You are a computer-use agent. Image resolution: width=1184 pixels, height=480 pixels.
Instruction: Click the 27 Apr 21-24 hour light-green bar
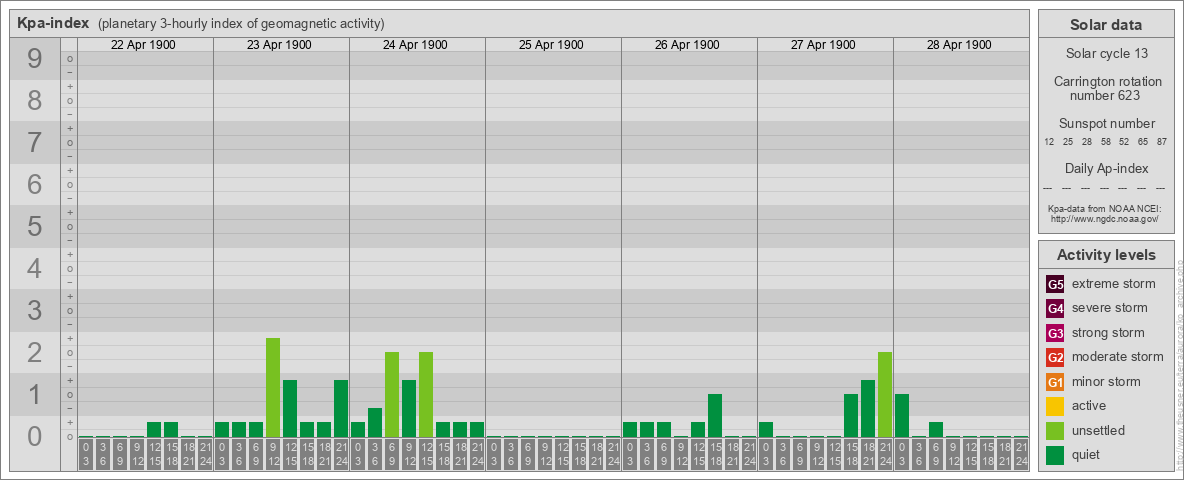[885, 395]
